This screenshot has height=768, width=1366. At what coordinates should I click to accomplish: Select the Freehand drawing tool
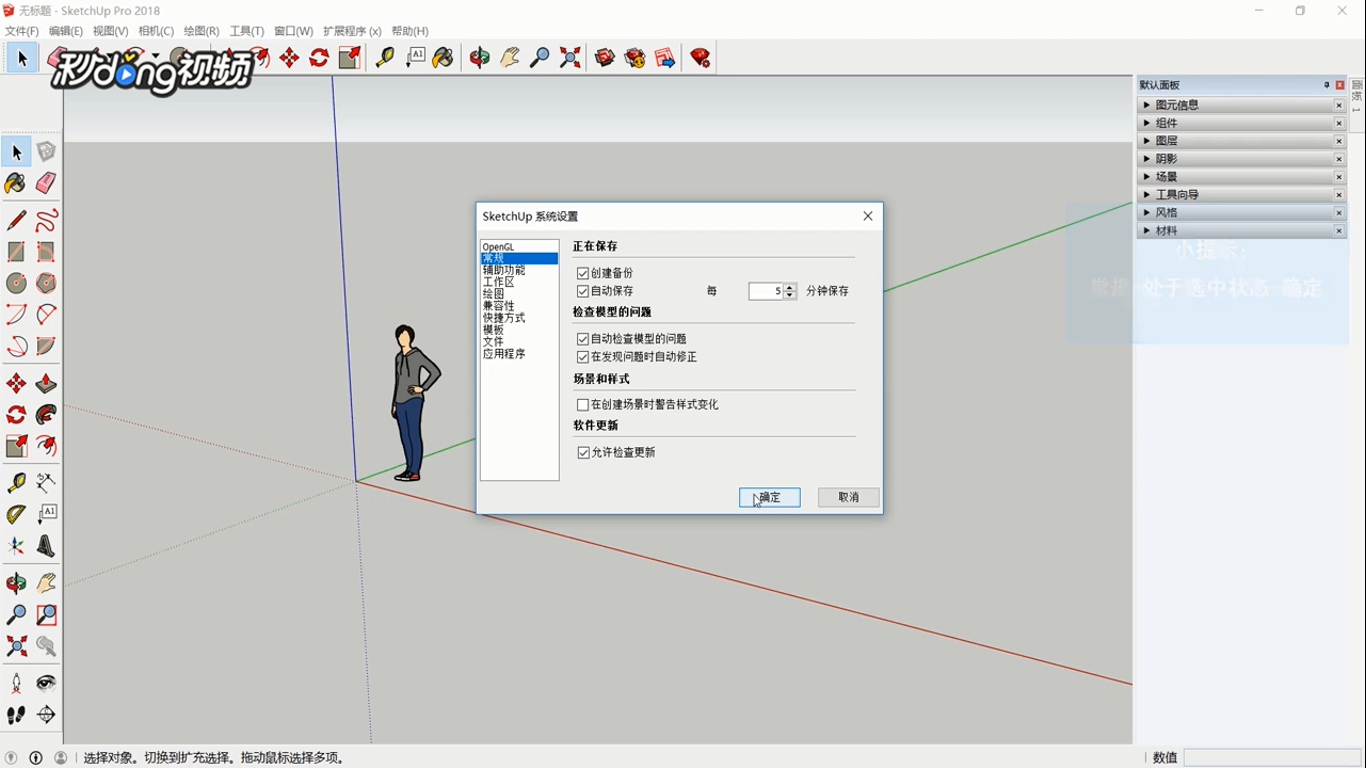46,220
